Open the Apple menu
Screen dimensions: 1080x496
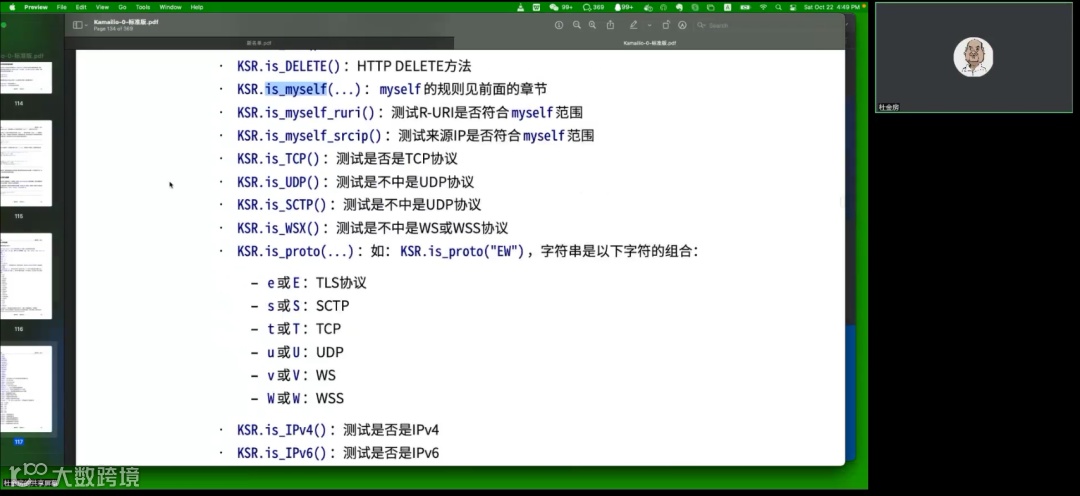pos(12,7)
